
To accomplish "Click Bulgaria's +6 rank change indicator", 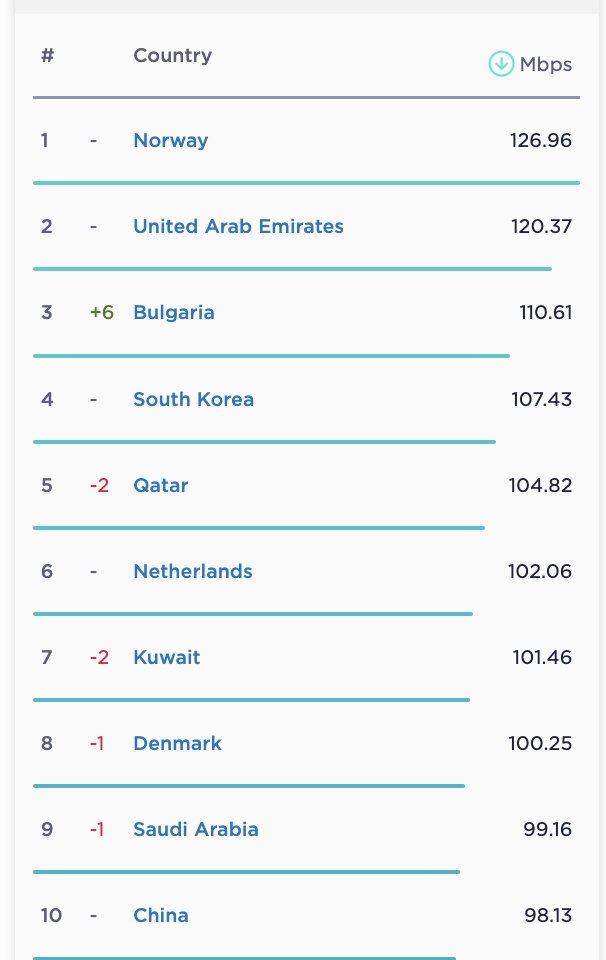I will [x=102, y=312].
